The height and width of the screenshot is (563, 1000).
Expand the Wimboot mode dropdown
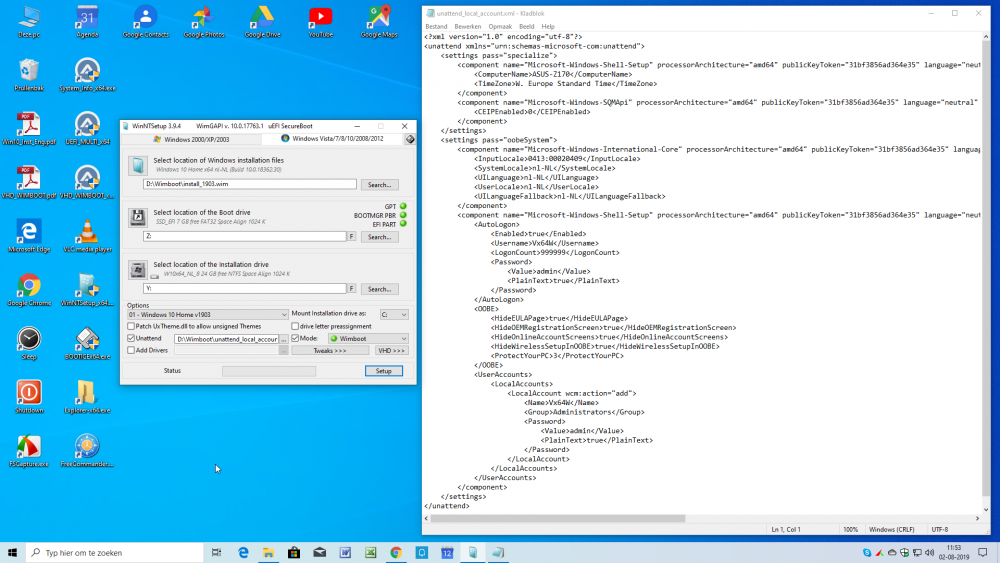point(367,339)
